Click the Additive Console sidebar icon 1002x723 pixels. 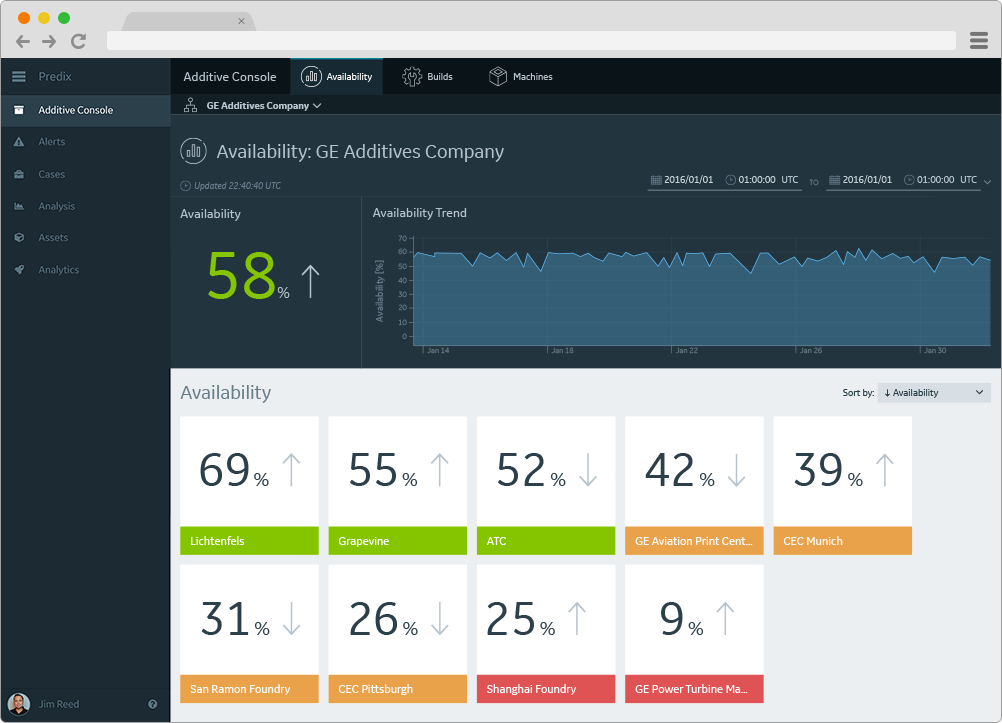pos(19,110)
